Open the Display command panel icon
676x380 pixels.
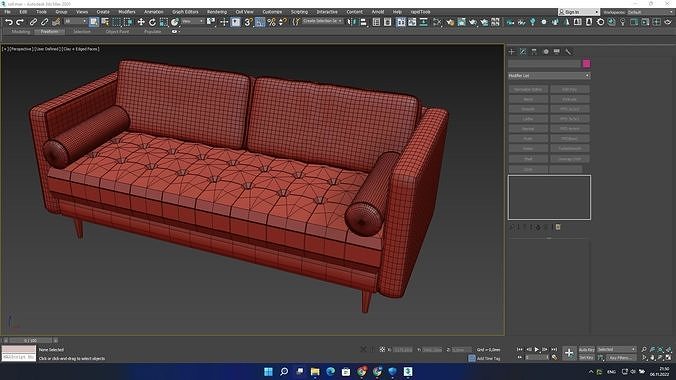click(x=557, y=52)
